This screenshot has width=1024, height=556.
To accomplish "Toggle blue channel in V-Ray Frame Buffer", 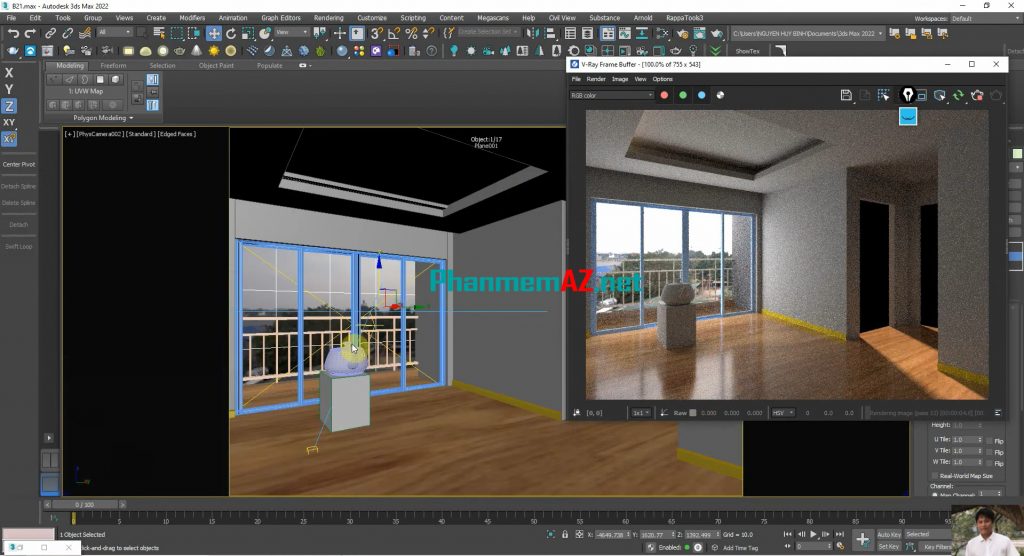I will point(701,95).
